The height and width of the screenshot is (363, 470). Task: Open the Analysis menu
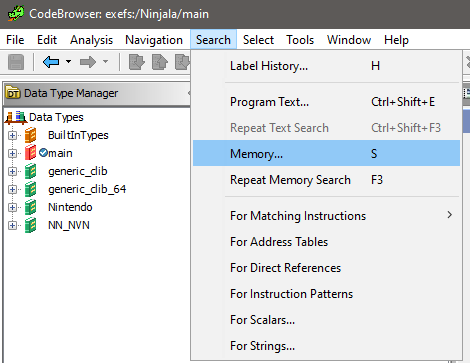[x=91, y=40]
